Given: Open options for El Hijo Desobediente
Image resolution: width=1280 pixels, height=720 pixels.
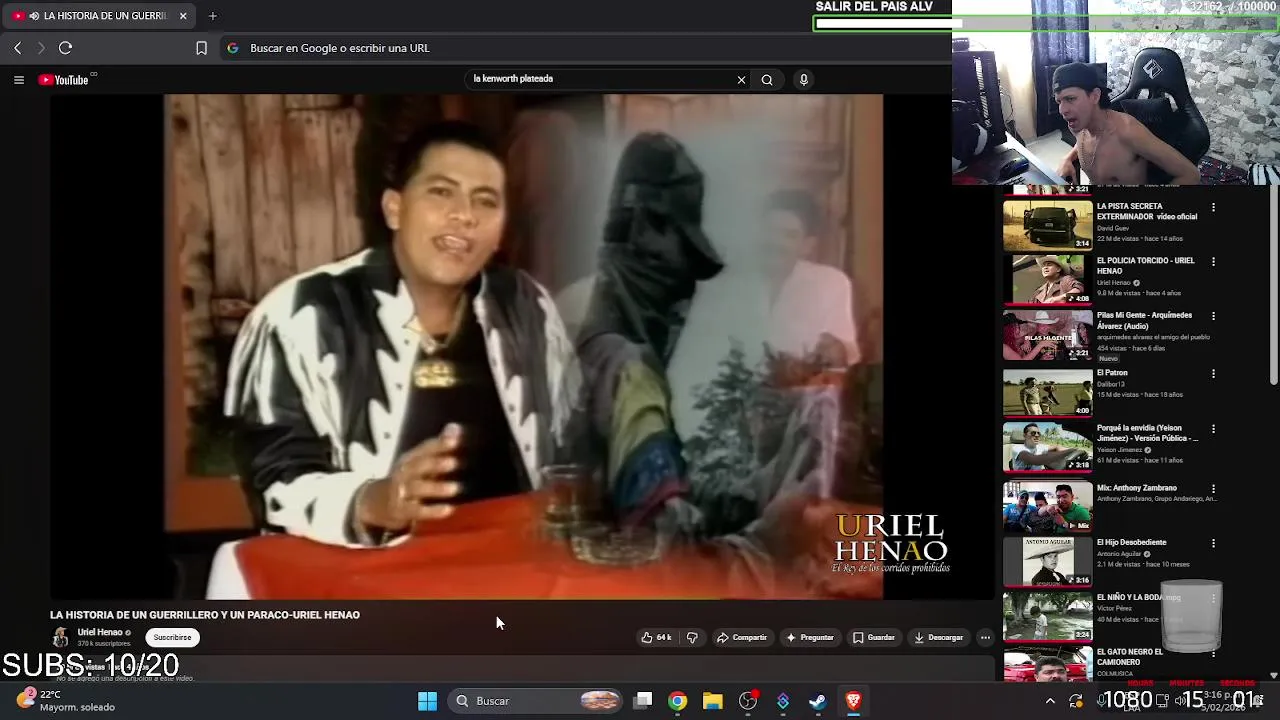Looking at the screenshot, I should coord(1213,543).
